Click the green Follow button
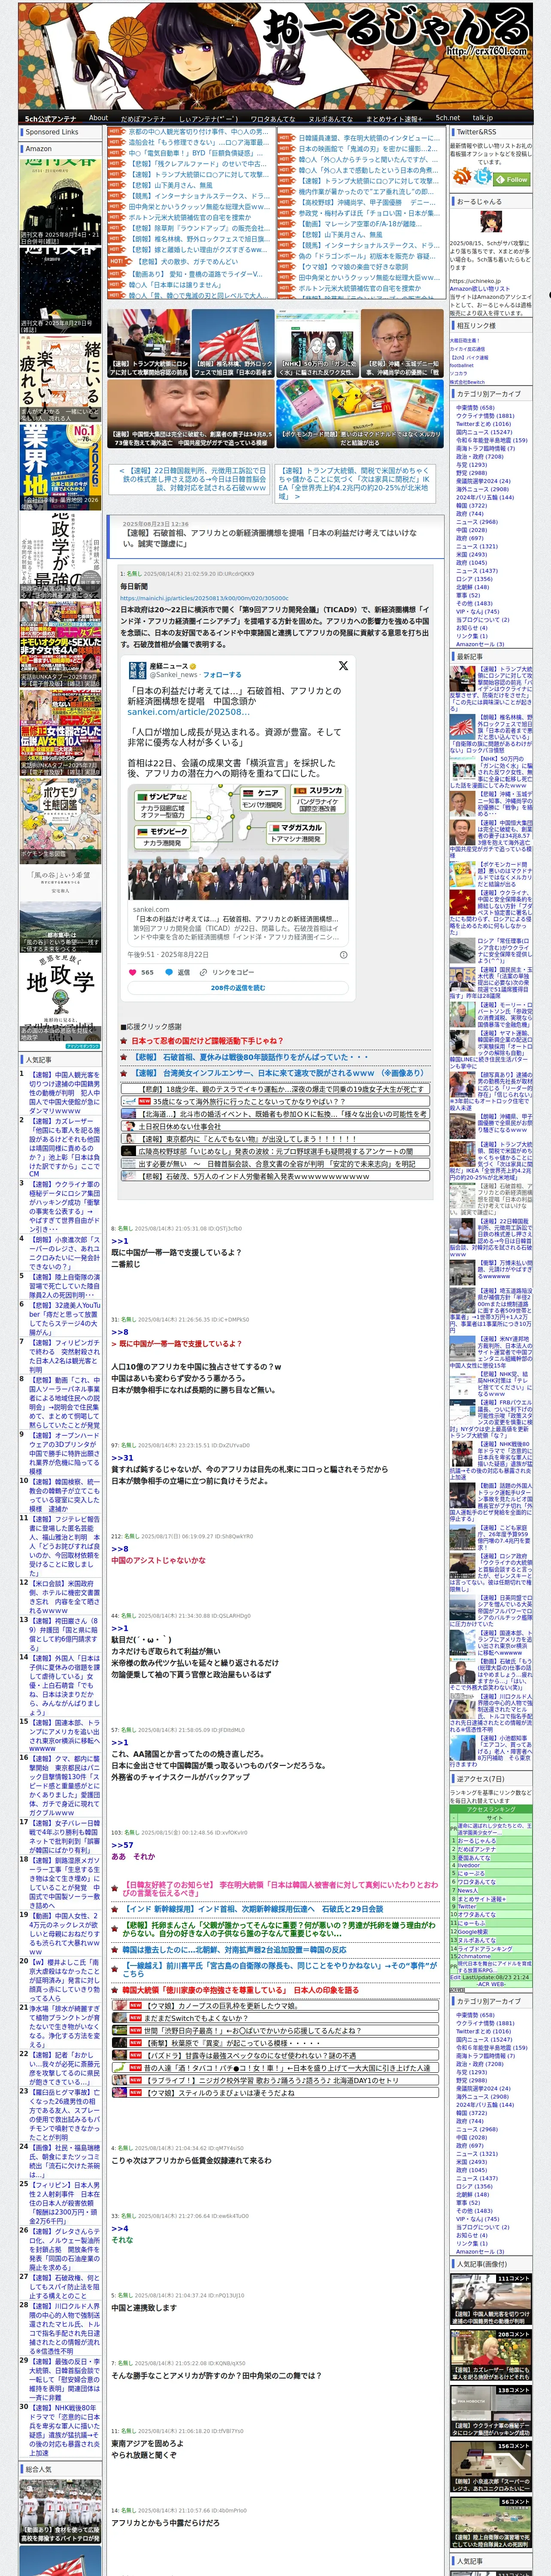 click(511, 180)
